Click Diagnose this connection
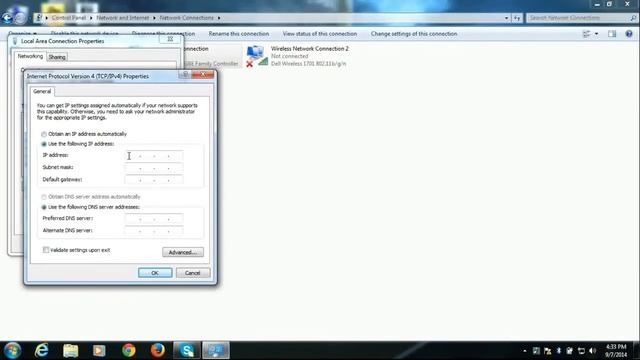 pos(163,34)
